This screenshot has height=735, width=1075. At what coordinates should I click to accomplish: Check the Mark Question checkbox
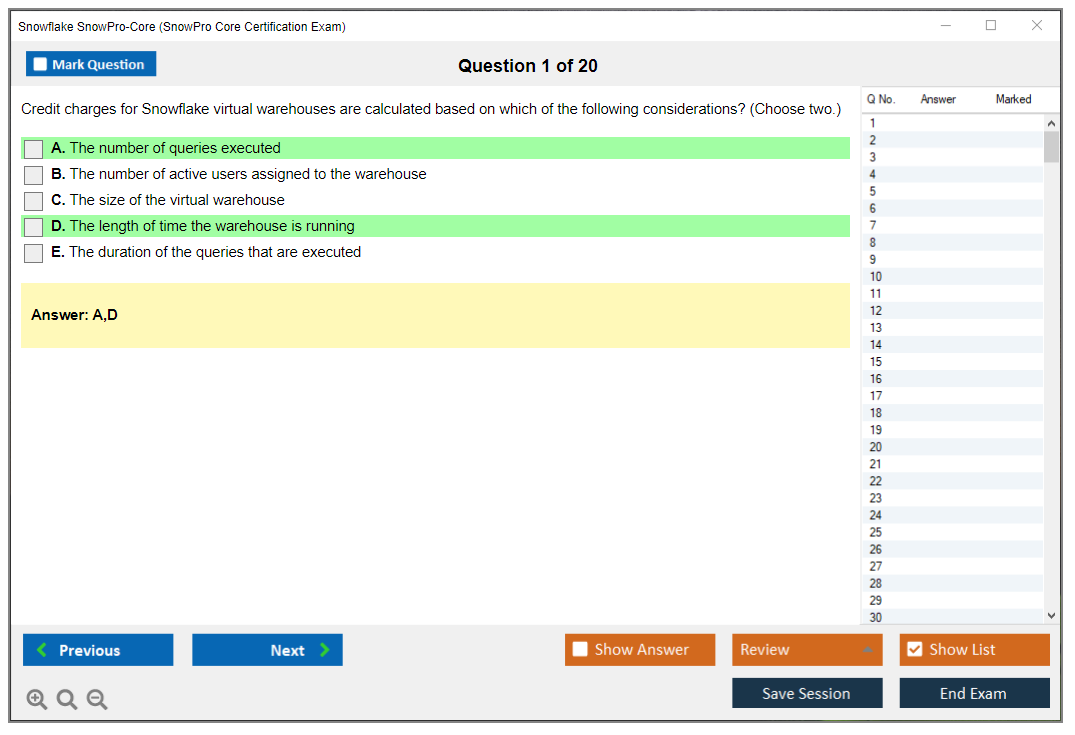41,64
